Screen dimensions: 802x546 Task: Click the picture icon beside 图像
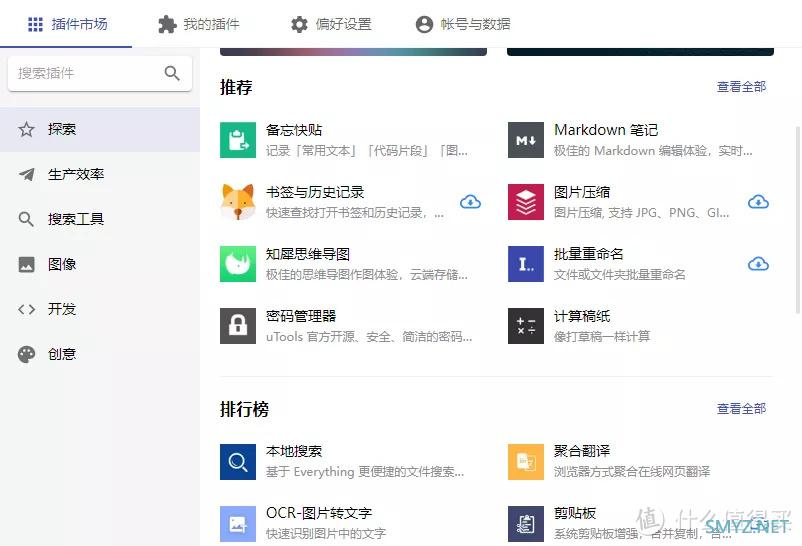(26, 265)
